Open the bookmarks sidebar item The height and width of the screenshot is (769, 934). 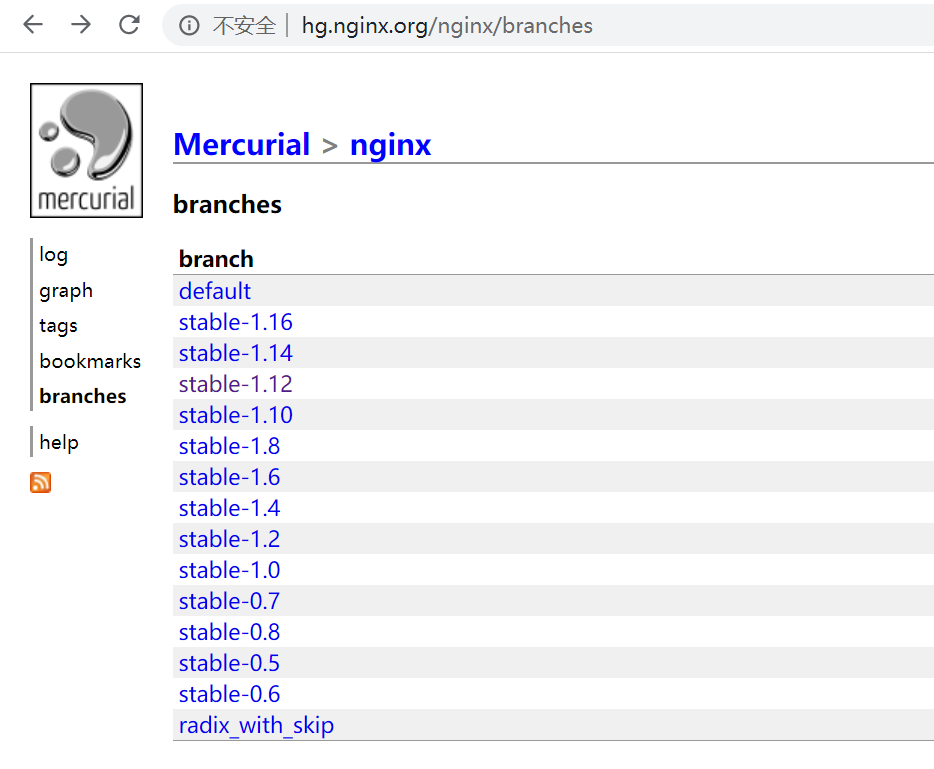click(x=90, y=361)
